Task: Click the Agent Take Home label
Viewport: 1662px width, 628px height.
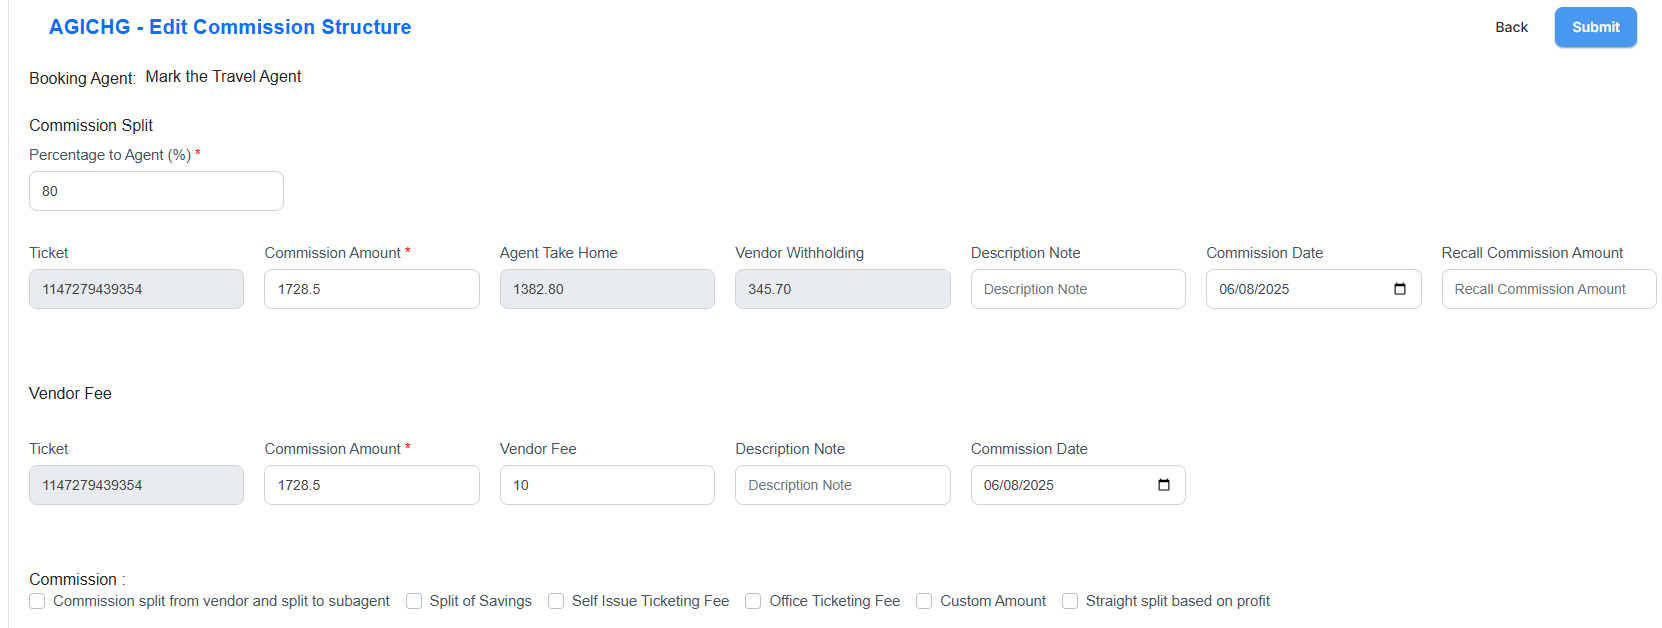Action: [x=558, y=253]
